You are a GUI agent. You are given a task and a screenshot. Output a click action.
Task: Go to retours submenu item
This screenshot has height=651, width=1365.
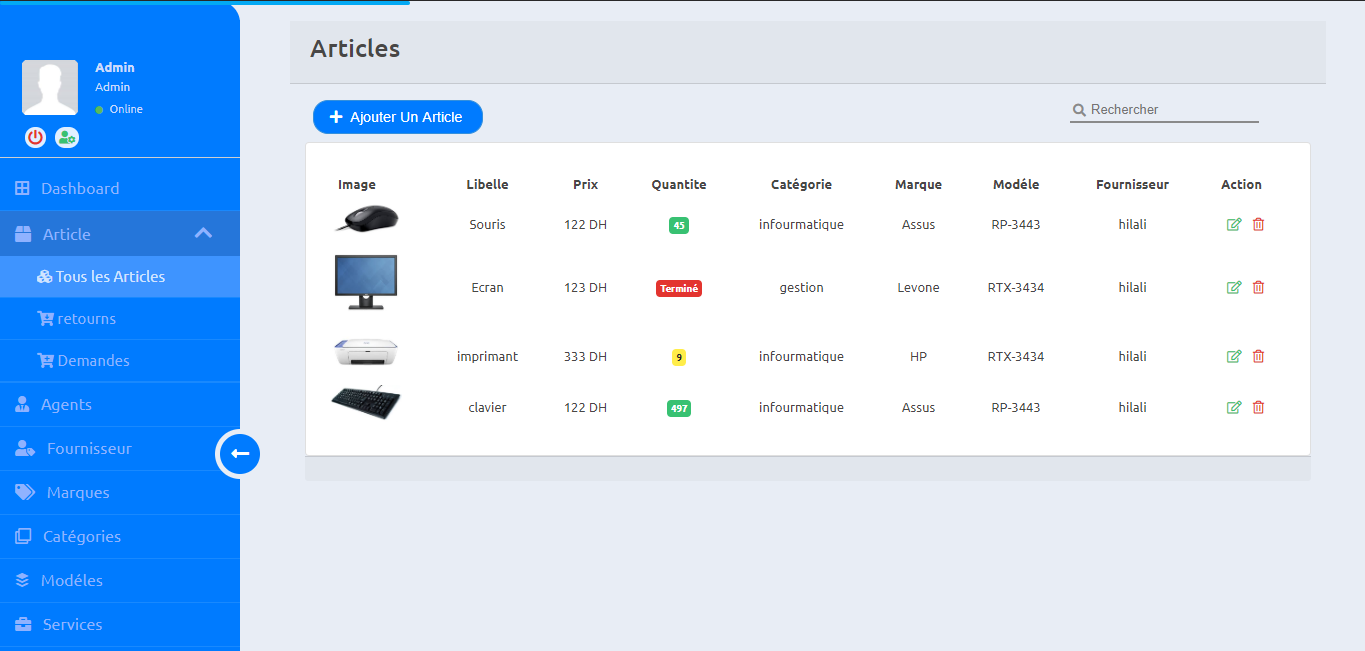(x=86, y=319)
